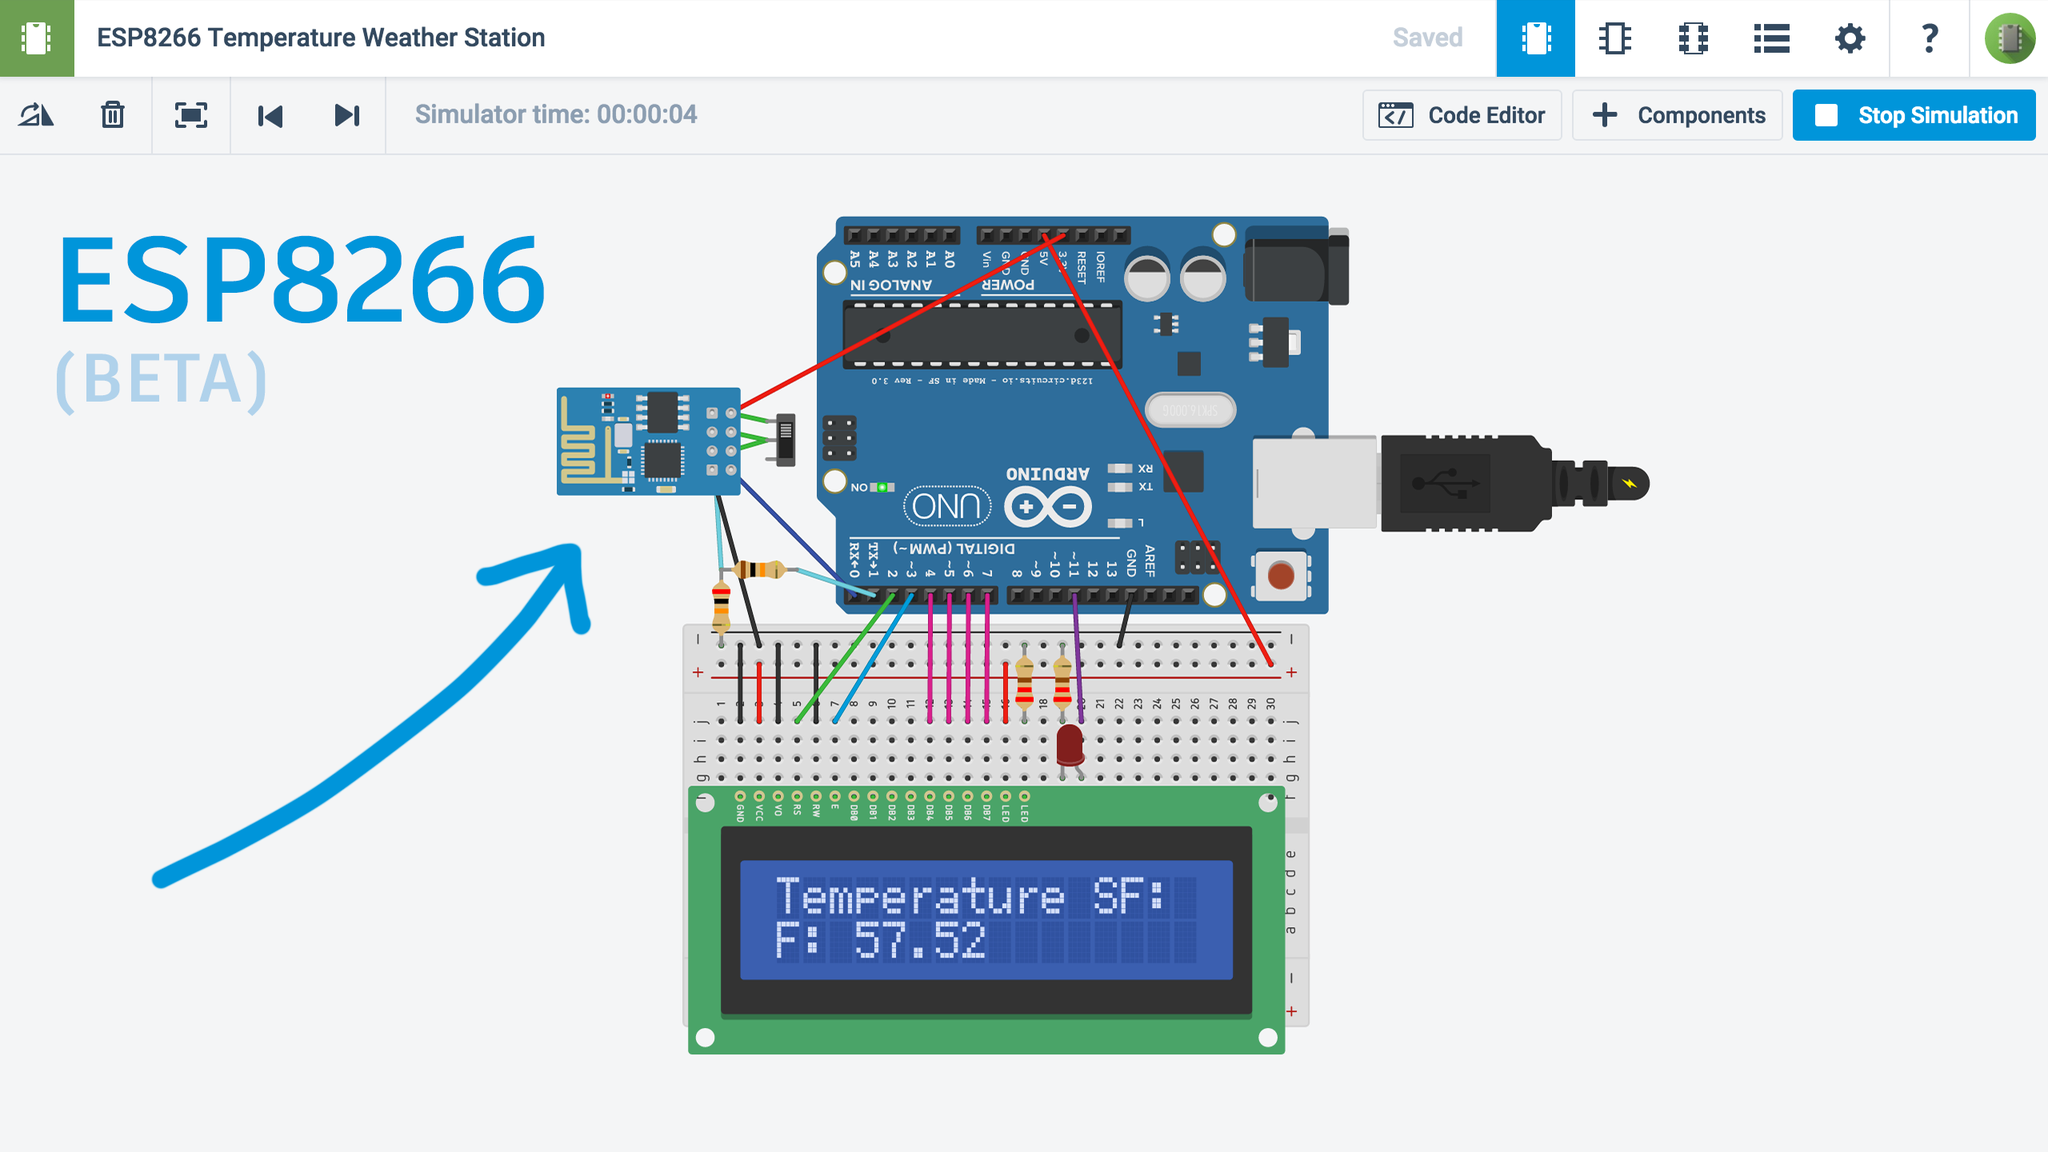Open the schematic view icon
This screenshot has width=2048, height=1152.
(1614, 38)
